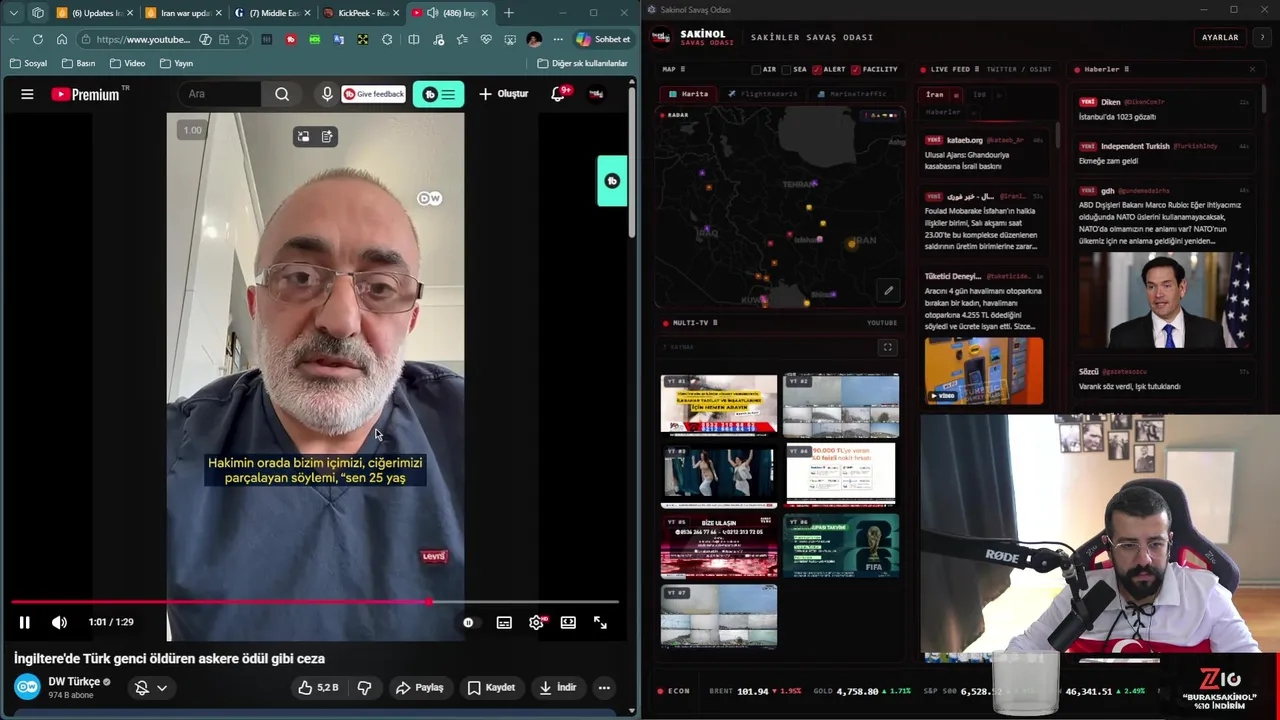The height and width of the screenshot is (720, 1280).
Task: Pause the YouTube video
Action: pos(24,622)
